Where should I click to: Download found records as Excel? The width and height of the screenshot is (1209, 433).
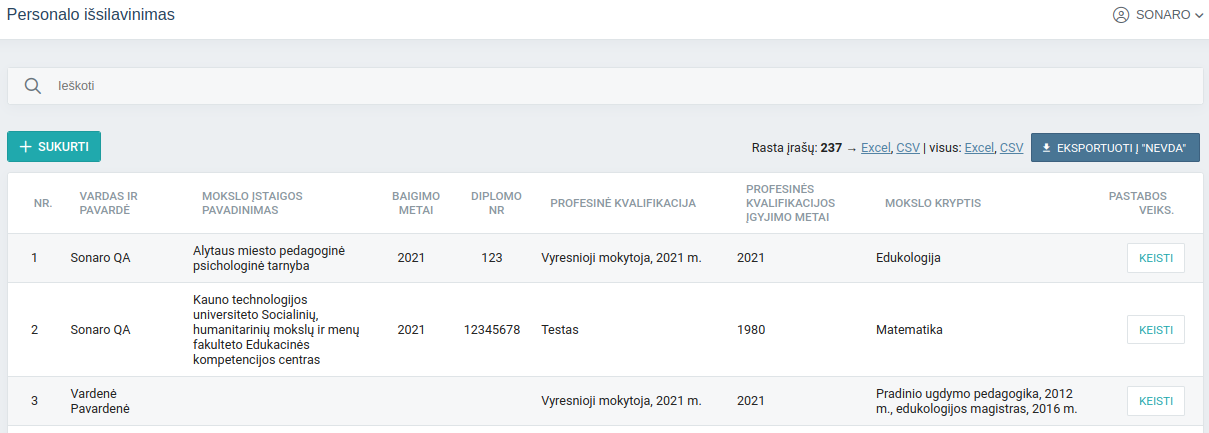(875, 148)
